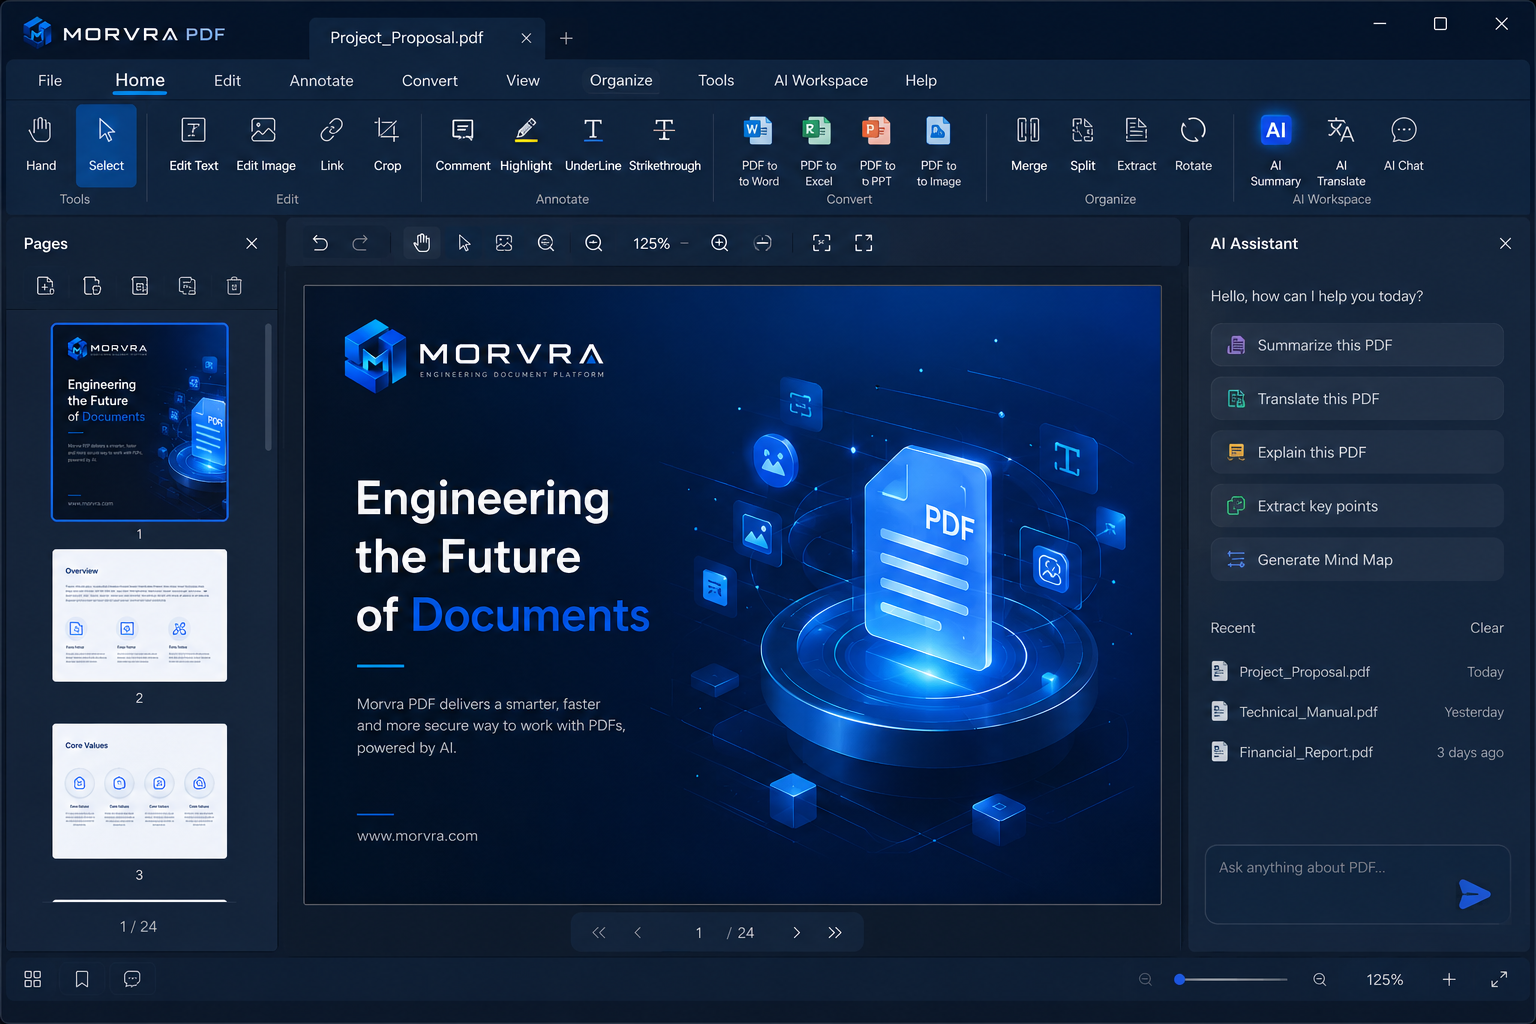Choose the Edit Image tool
The height and width of the screenshot is (1024, 1536).
[x=265, y=144]
